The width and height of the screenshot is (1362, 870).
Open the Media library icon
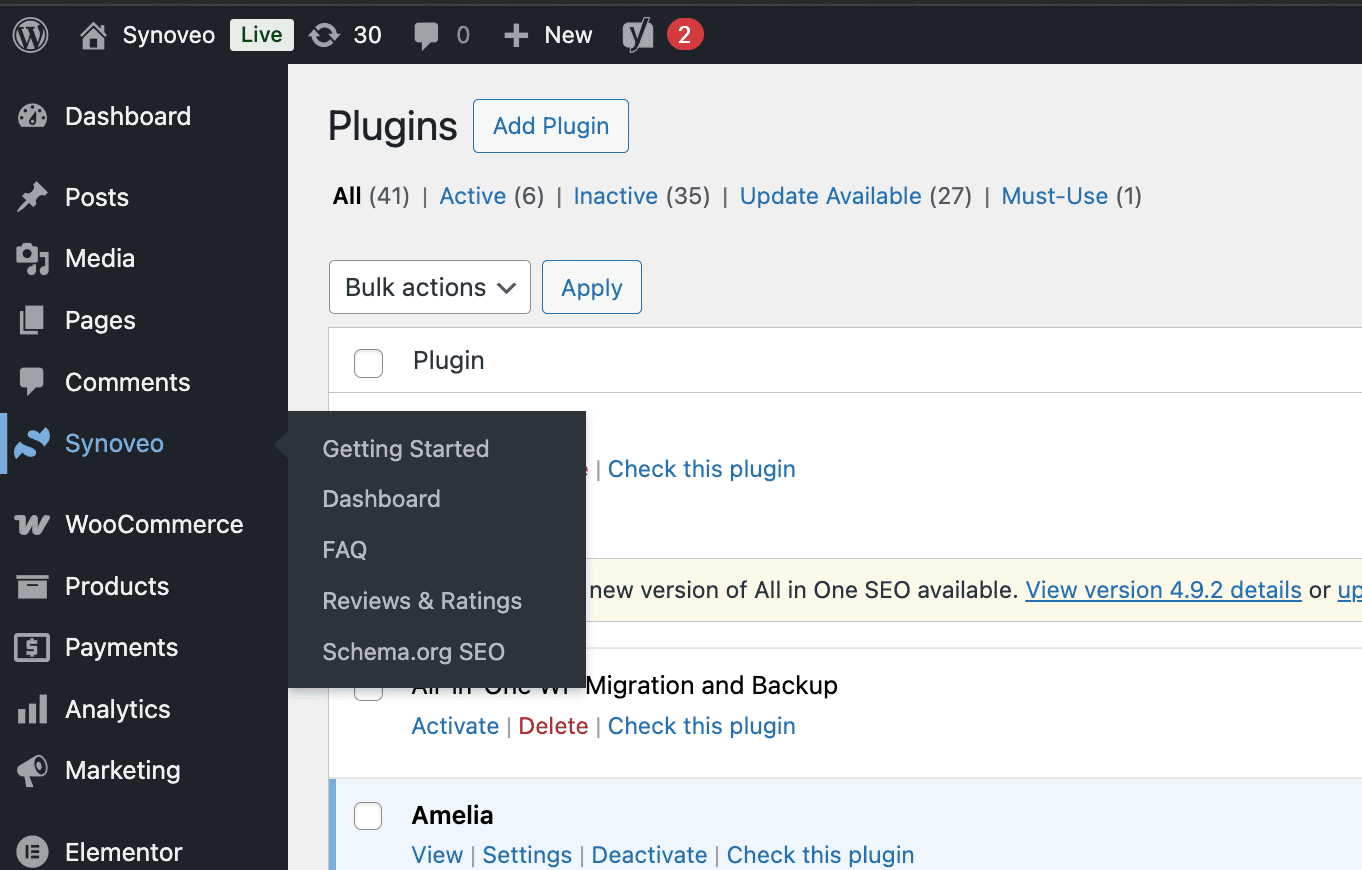click(x=32, y=257)
